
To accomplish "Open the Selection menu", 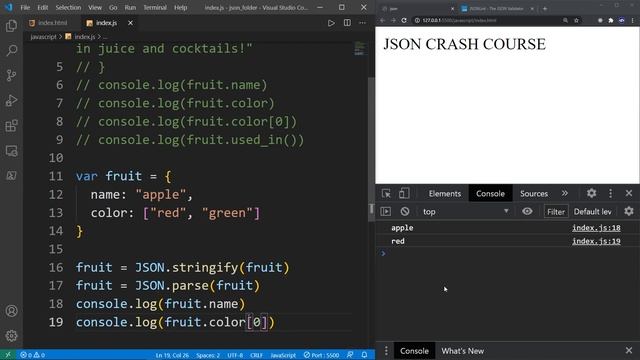I will tap(68, 7).
